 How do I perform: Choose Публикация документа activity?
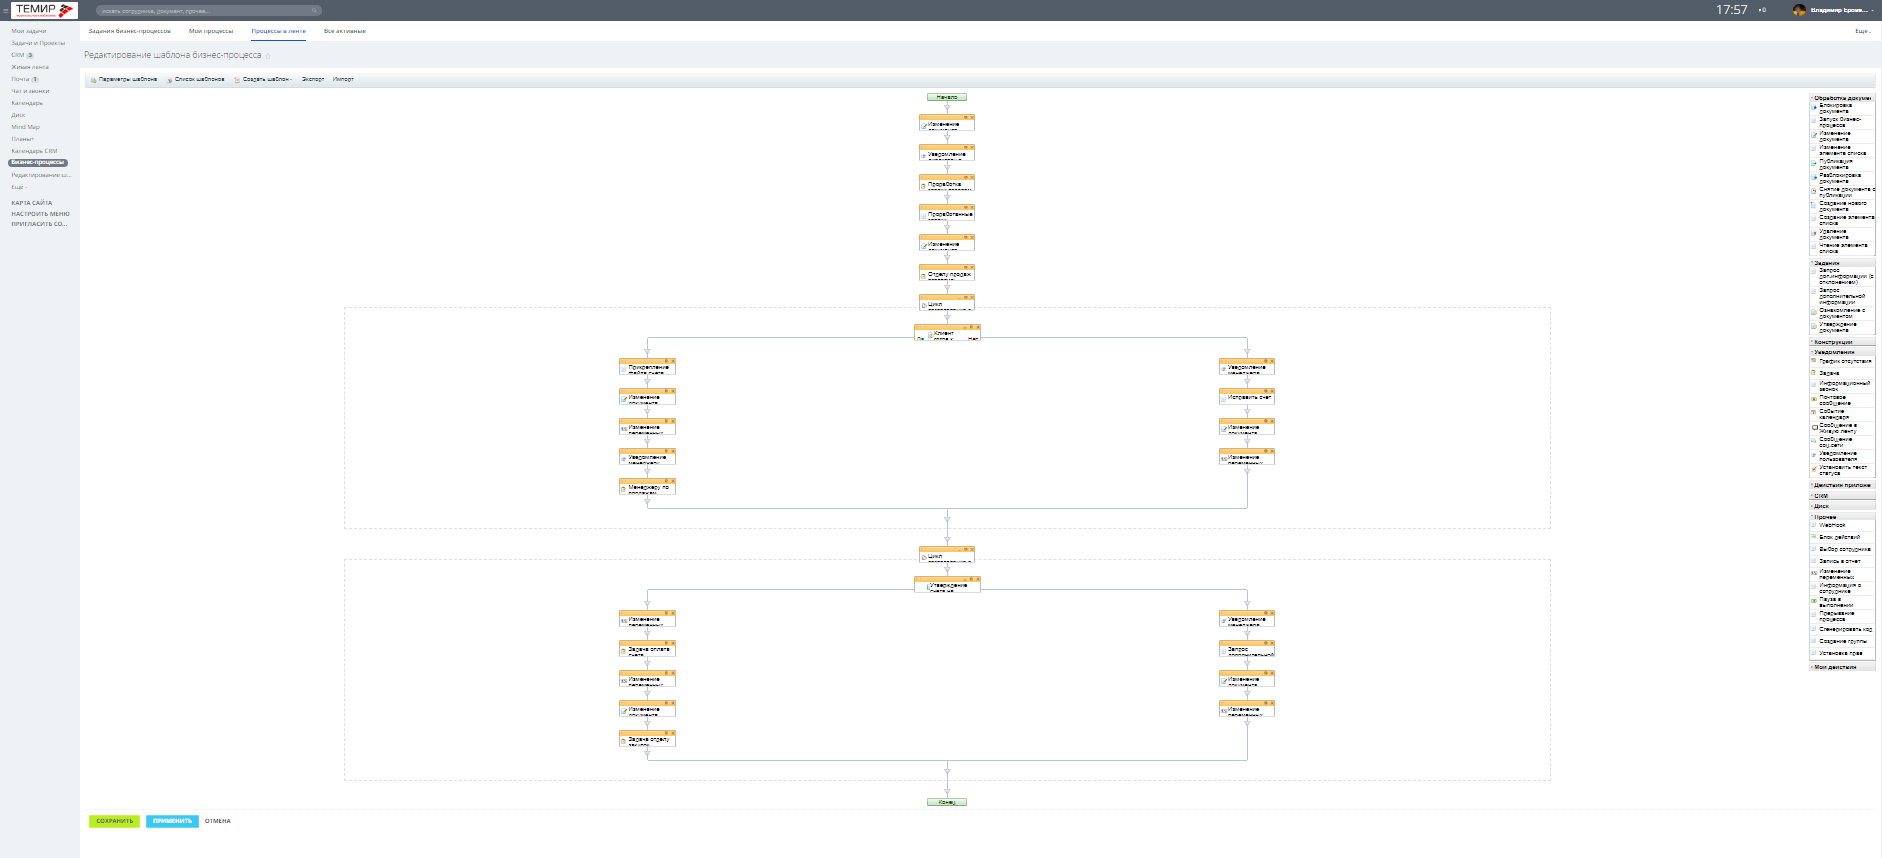1841,164
